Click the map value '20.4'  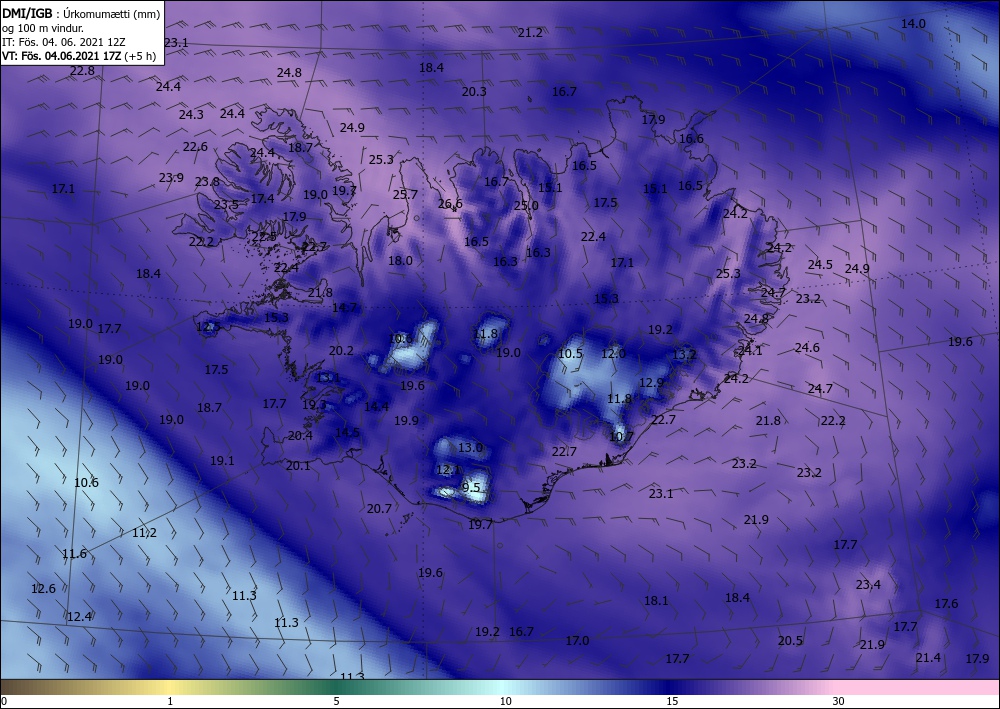(300, 436)
